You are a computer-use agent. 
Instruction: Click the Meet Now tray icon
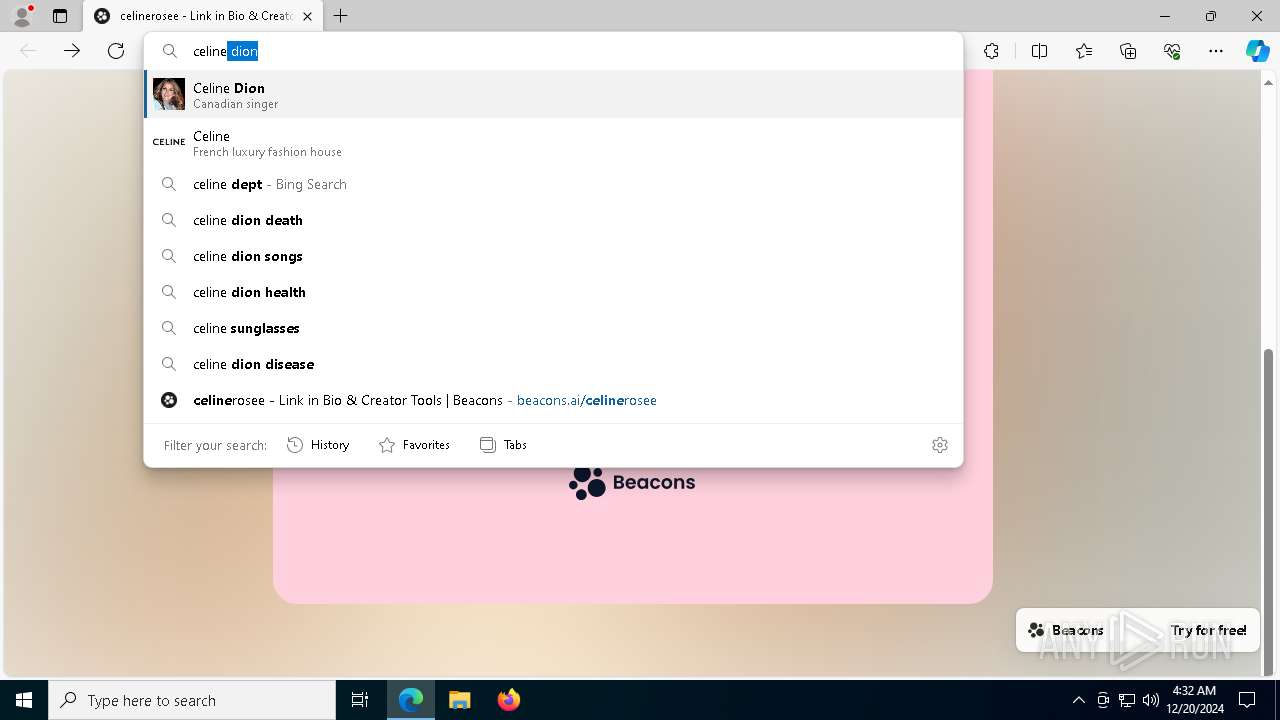click(1103, 700)
